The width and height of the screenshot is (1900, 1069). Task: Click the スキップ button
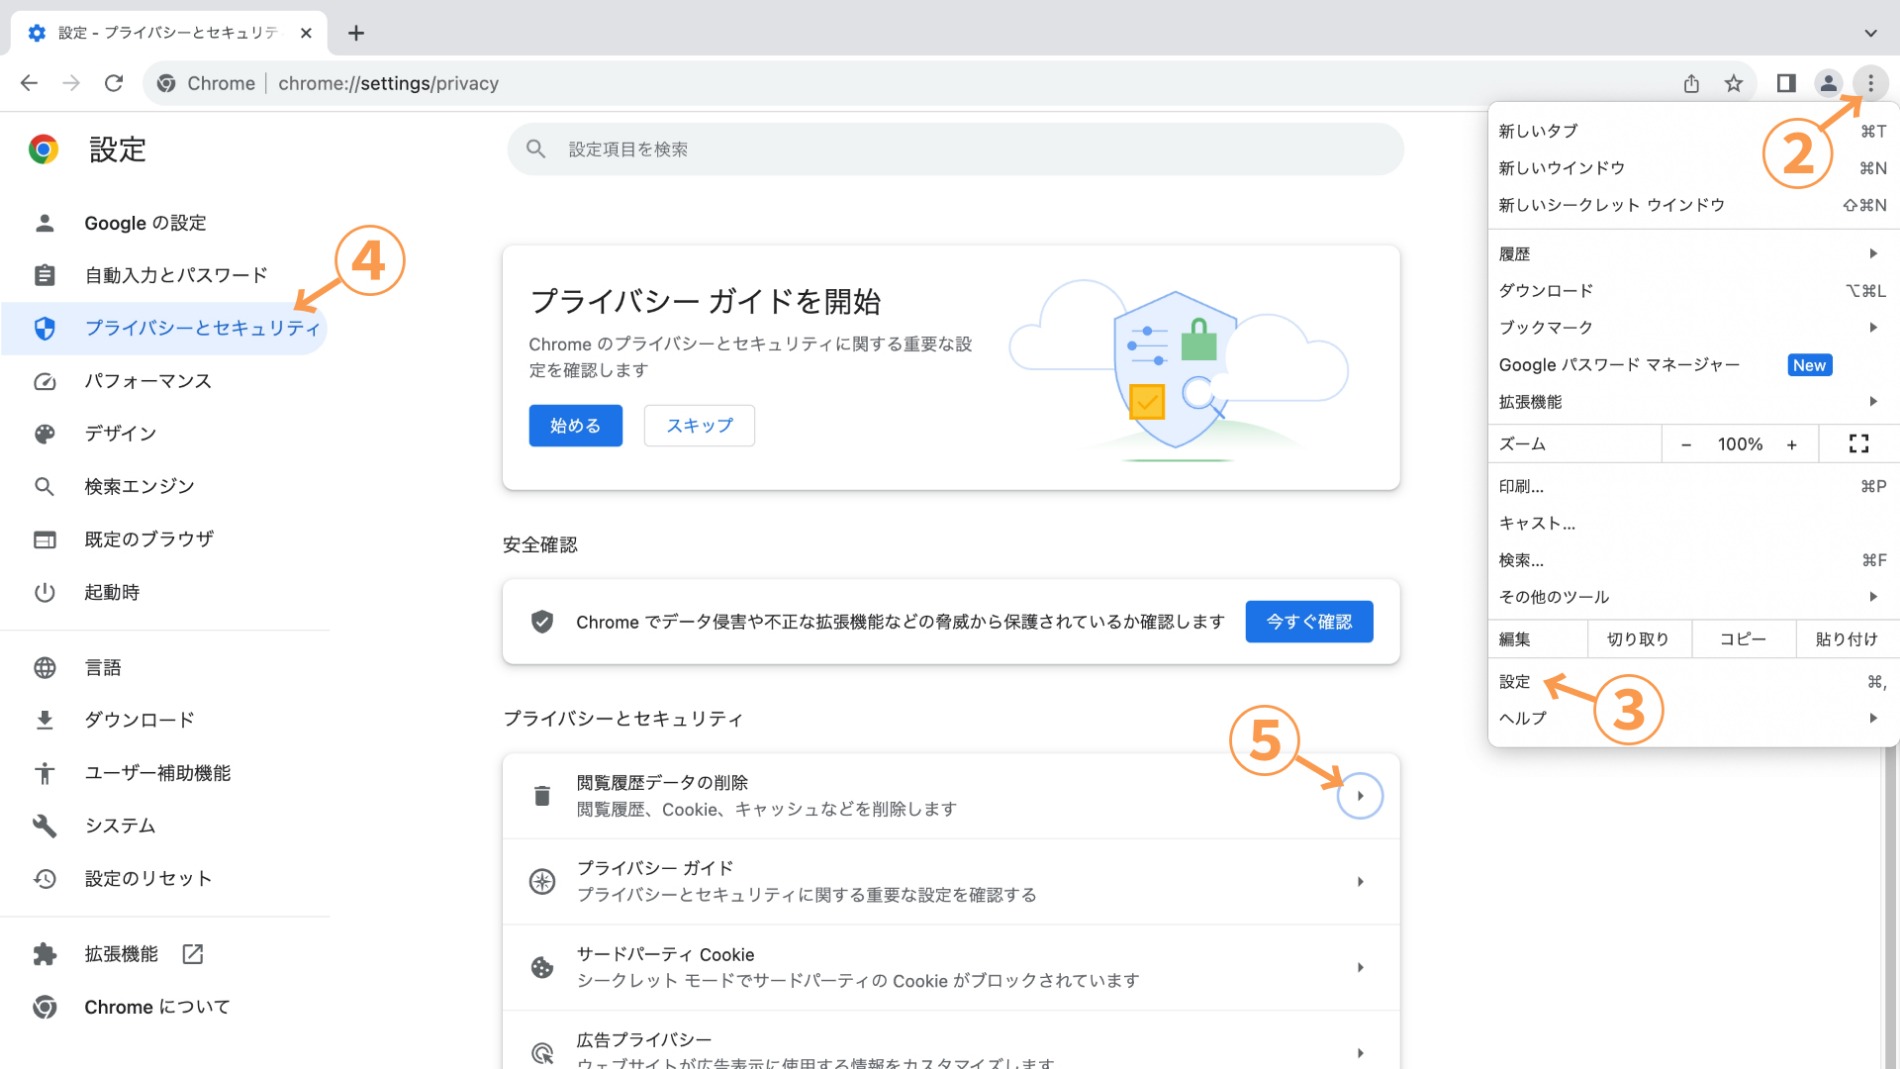coord(699,425)
